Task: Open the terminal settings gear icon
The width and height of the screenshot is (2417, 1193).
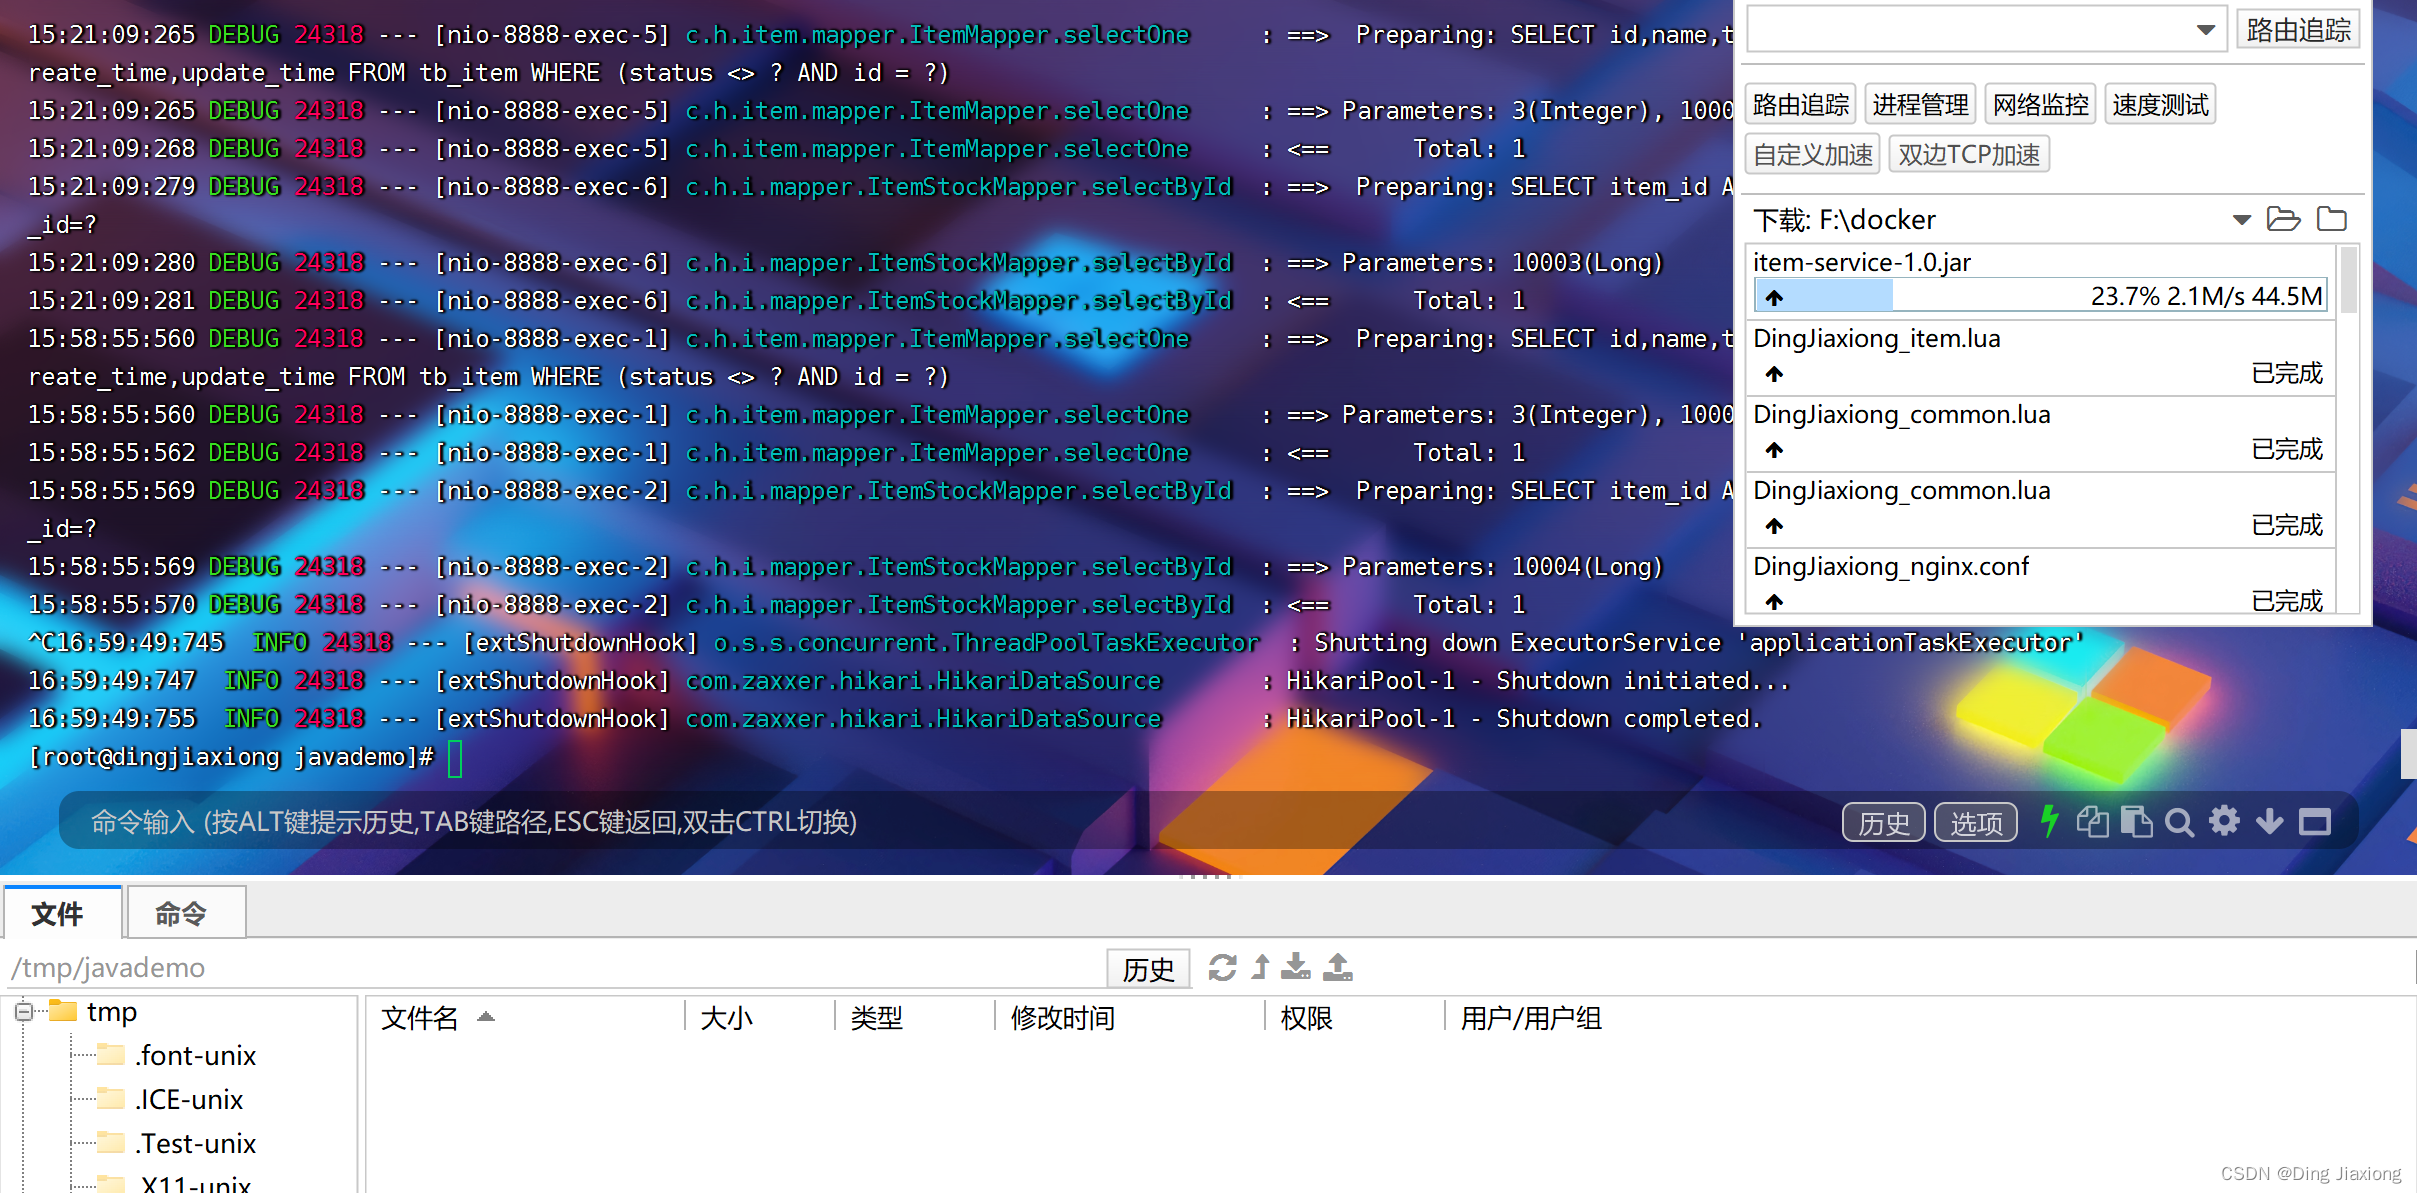Action: pyautogui.click(x=2224, y=822)
